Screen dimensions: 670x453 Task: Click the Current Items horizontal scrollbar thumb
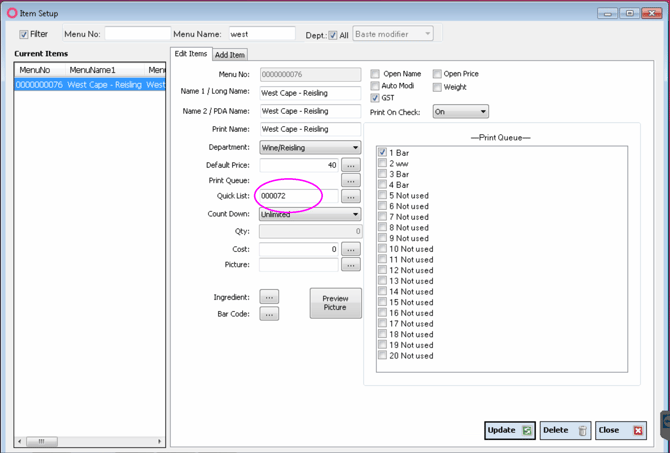42,441
